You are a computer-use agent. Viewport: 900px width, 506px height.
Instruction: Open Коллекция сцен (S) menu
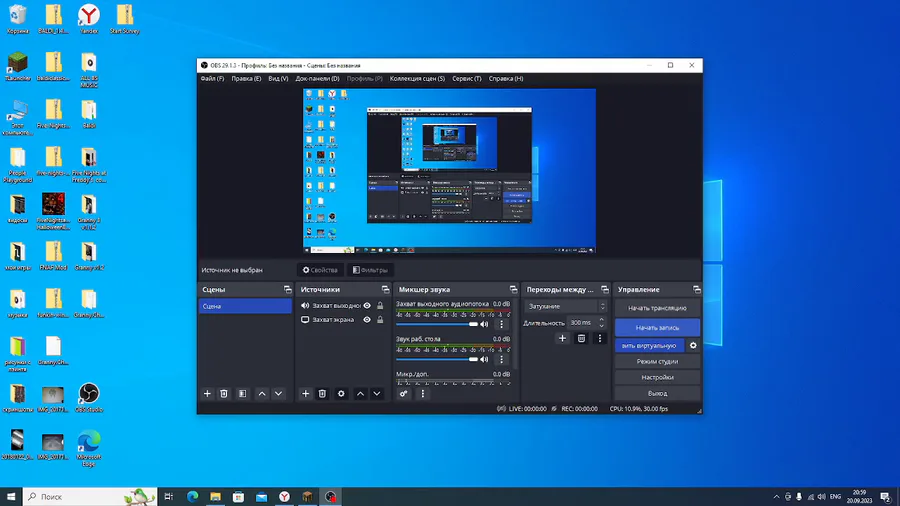pyautogui.click(x=417, y=79)
